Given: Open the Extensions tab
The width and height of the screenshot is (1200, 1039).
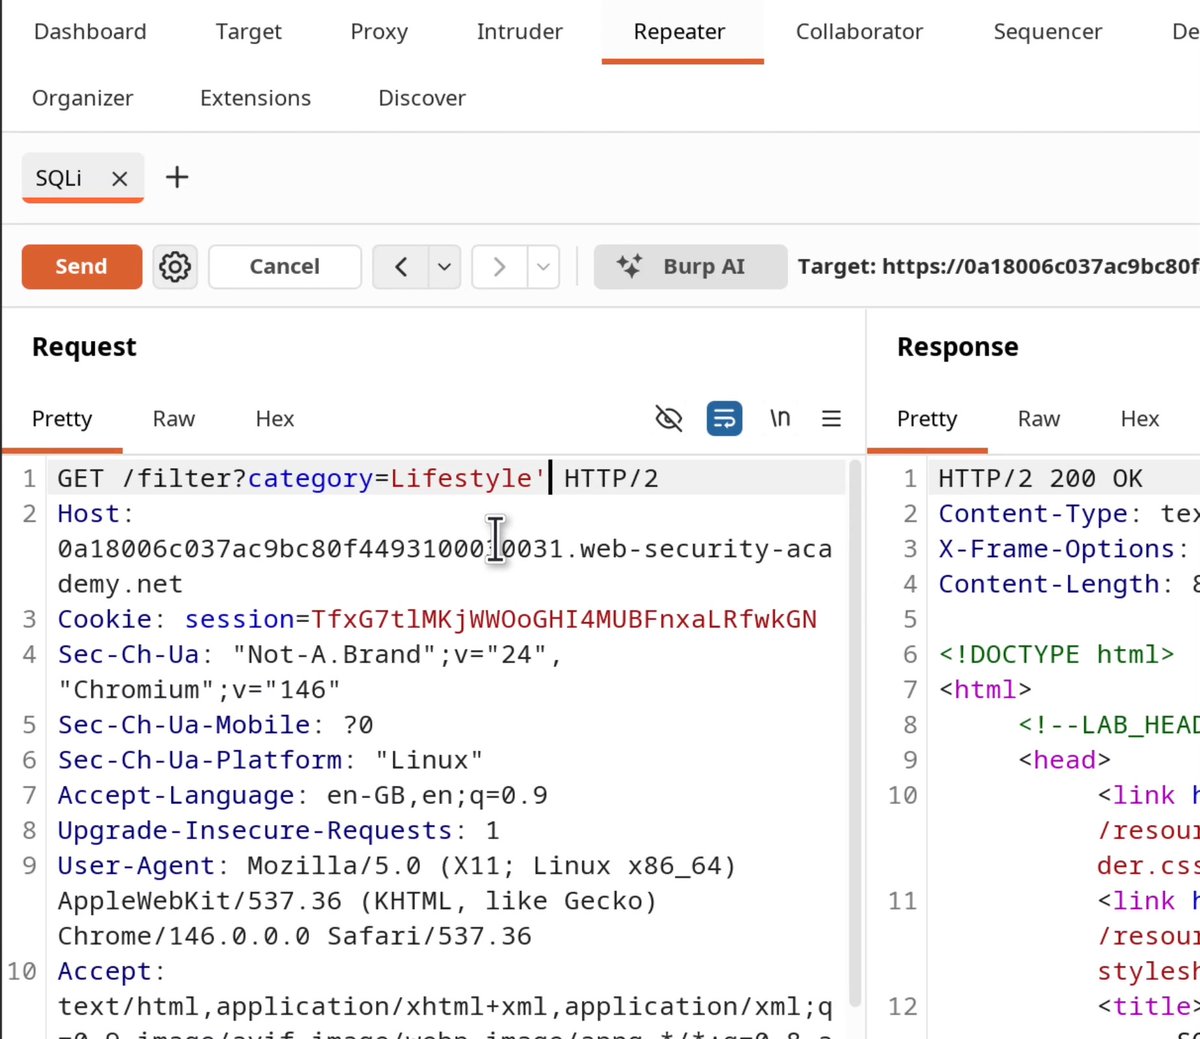Looking at the screenshot, I should coord(256,98).
